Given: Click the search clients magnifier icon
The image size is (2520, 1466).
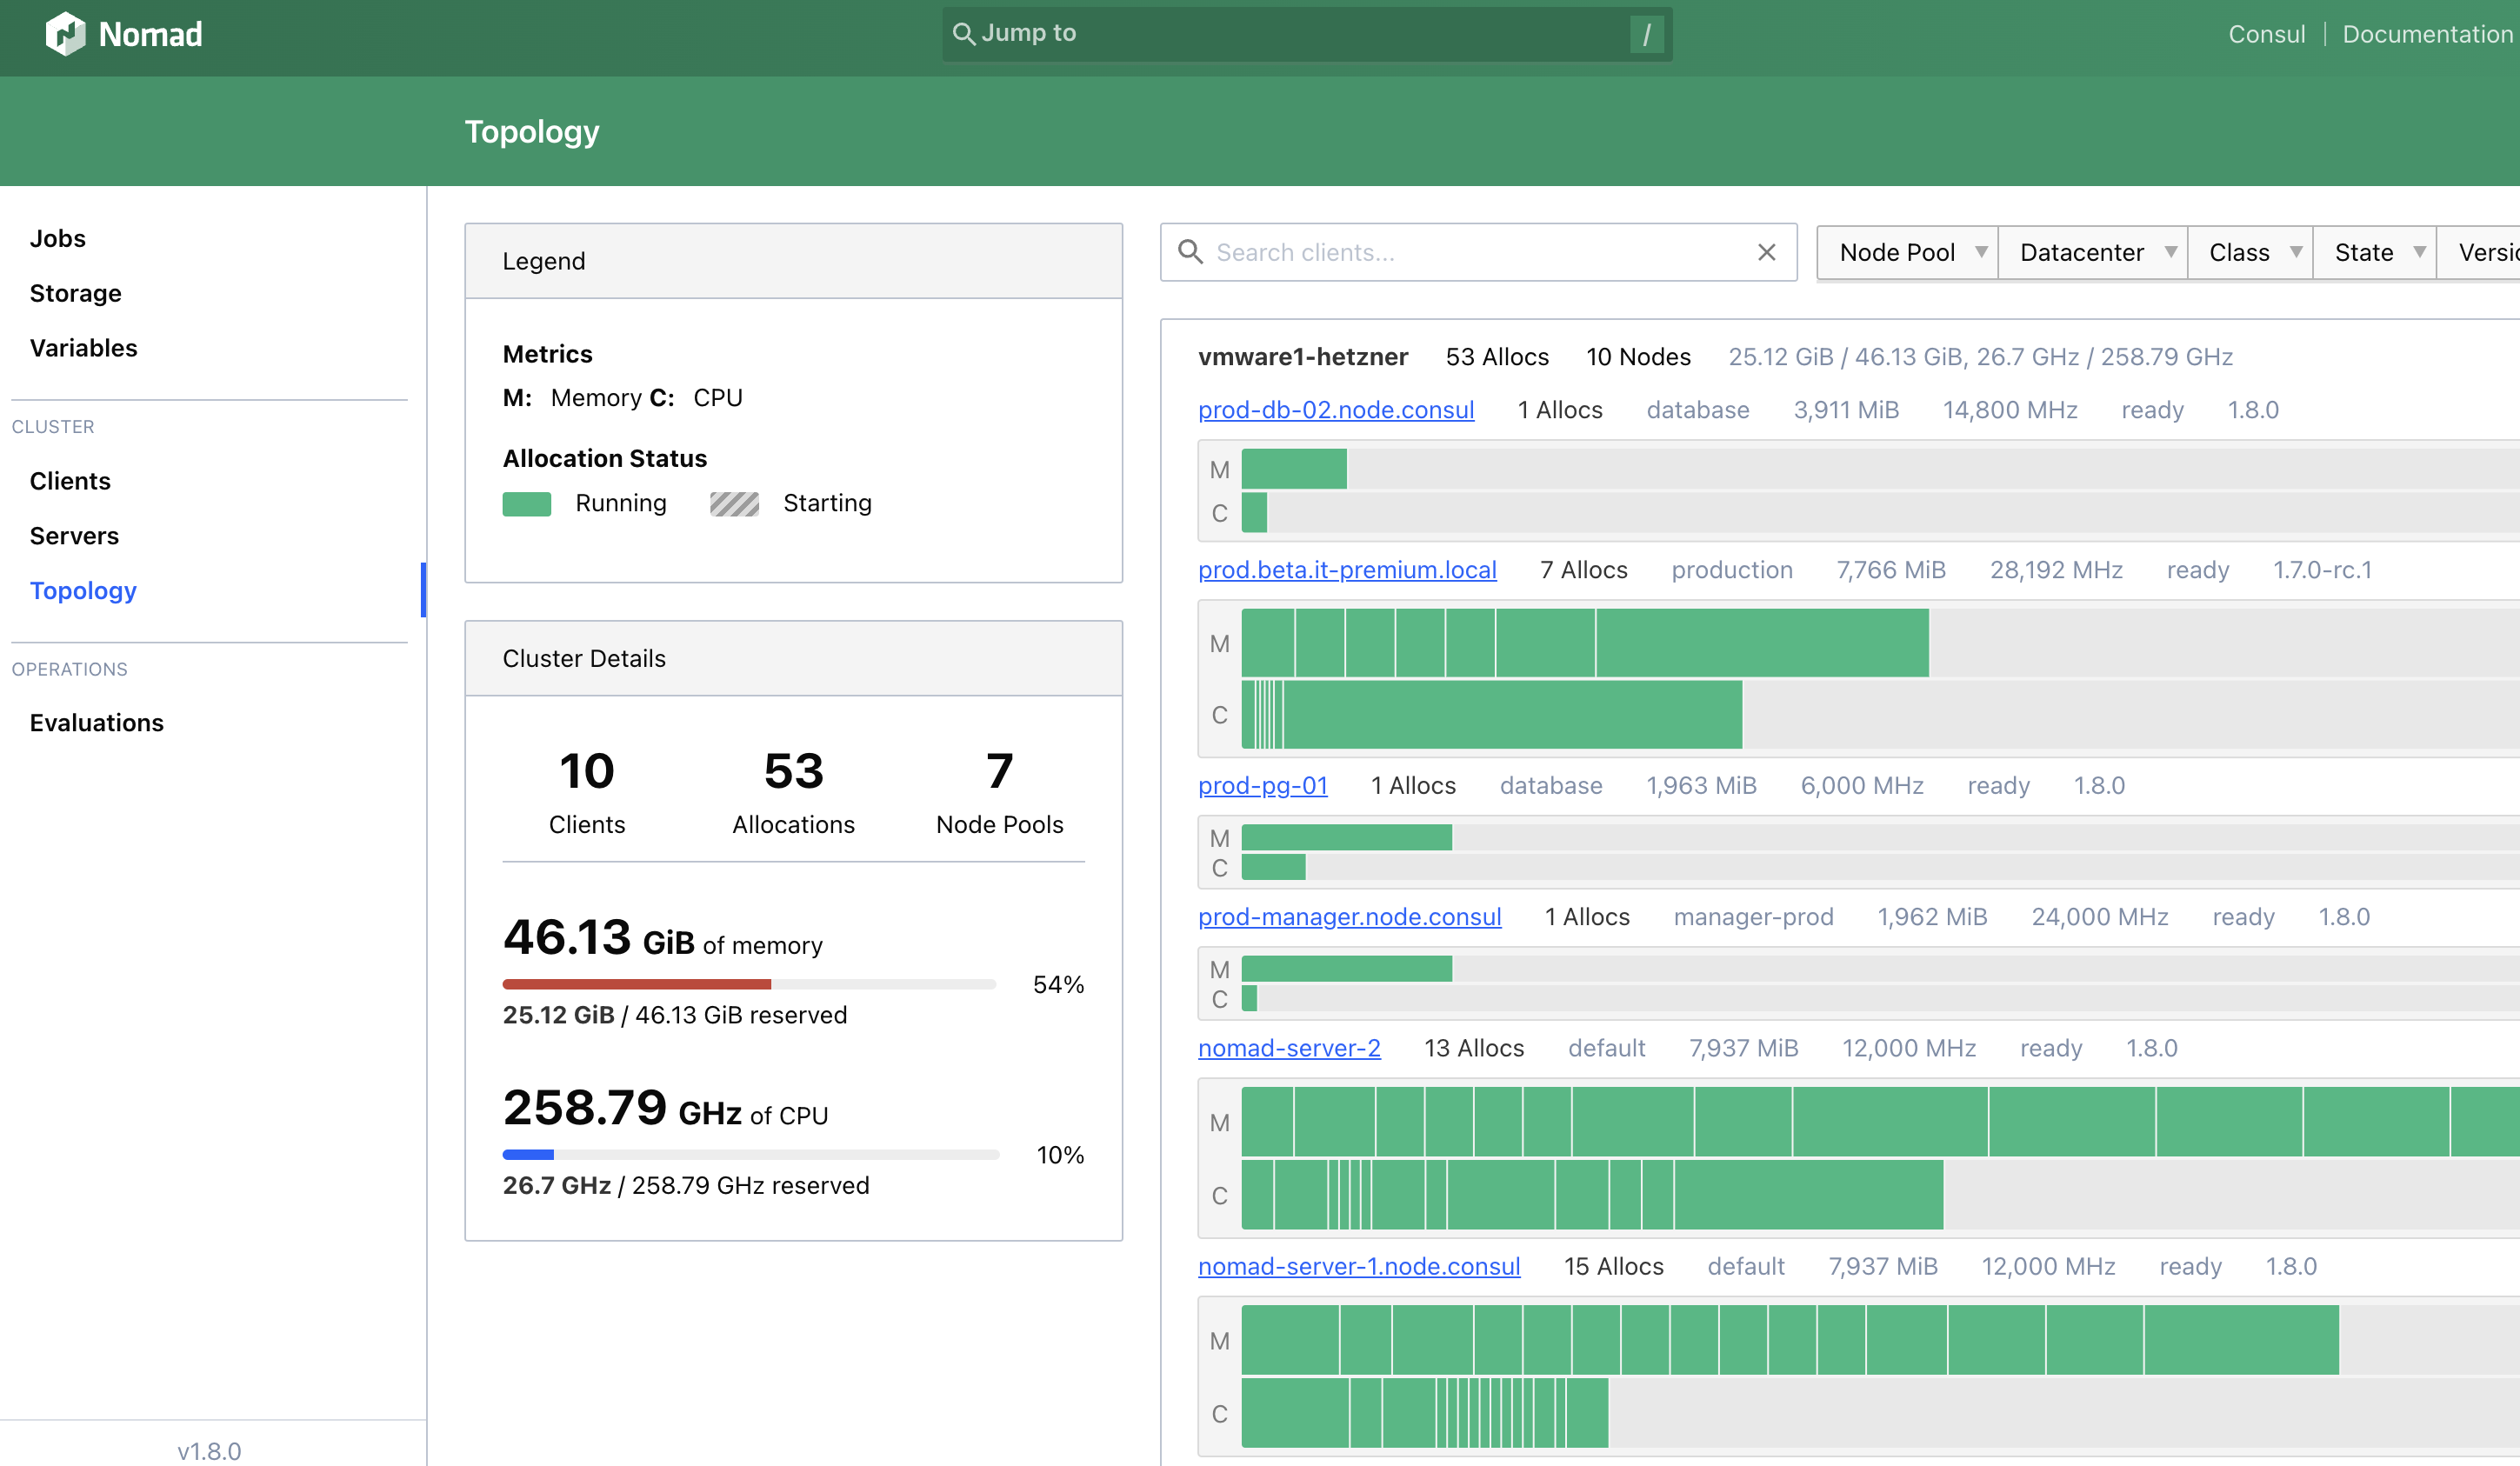Looking at the screenshot, I should point(1190,252).
